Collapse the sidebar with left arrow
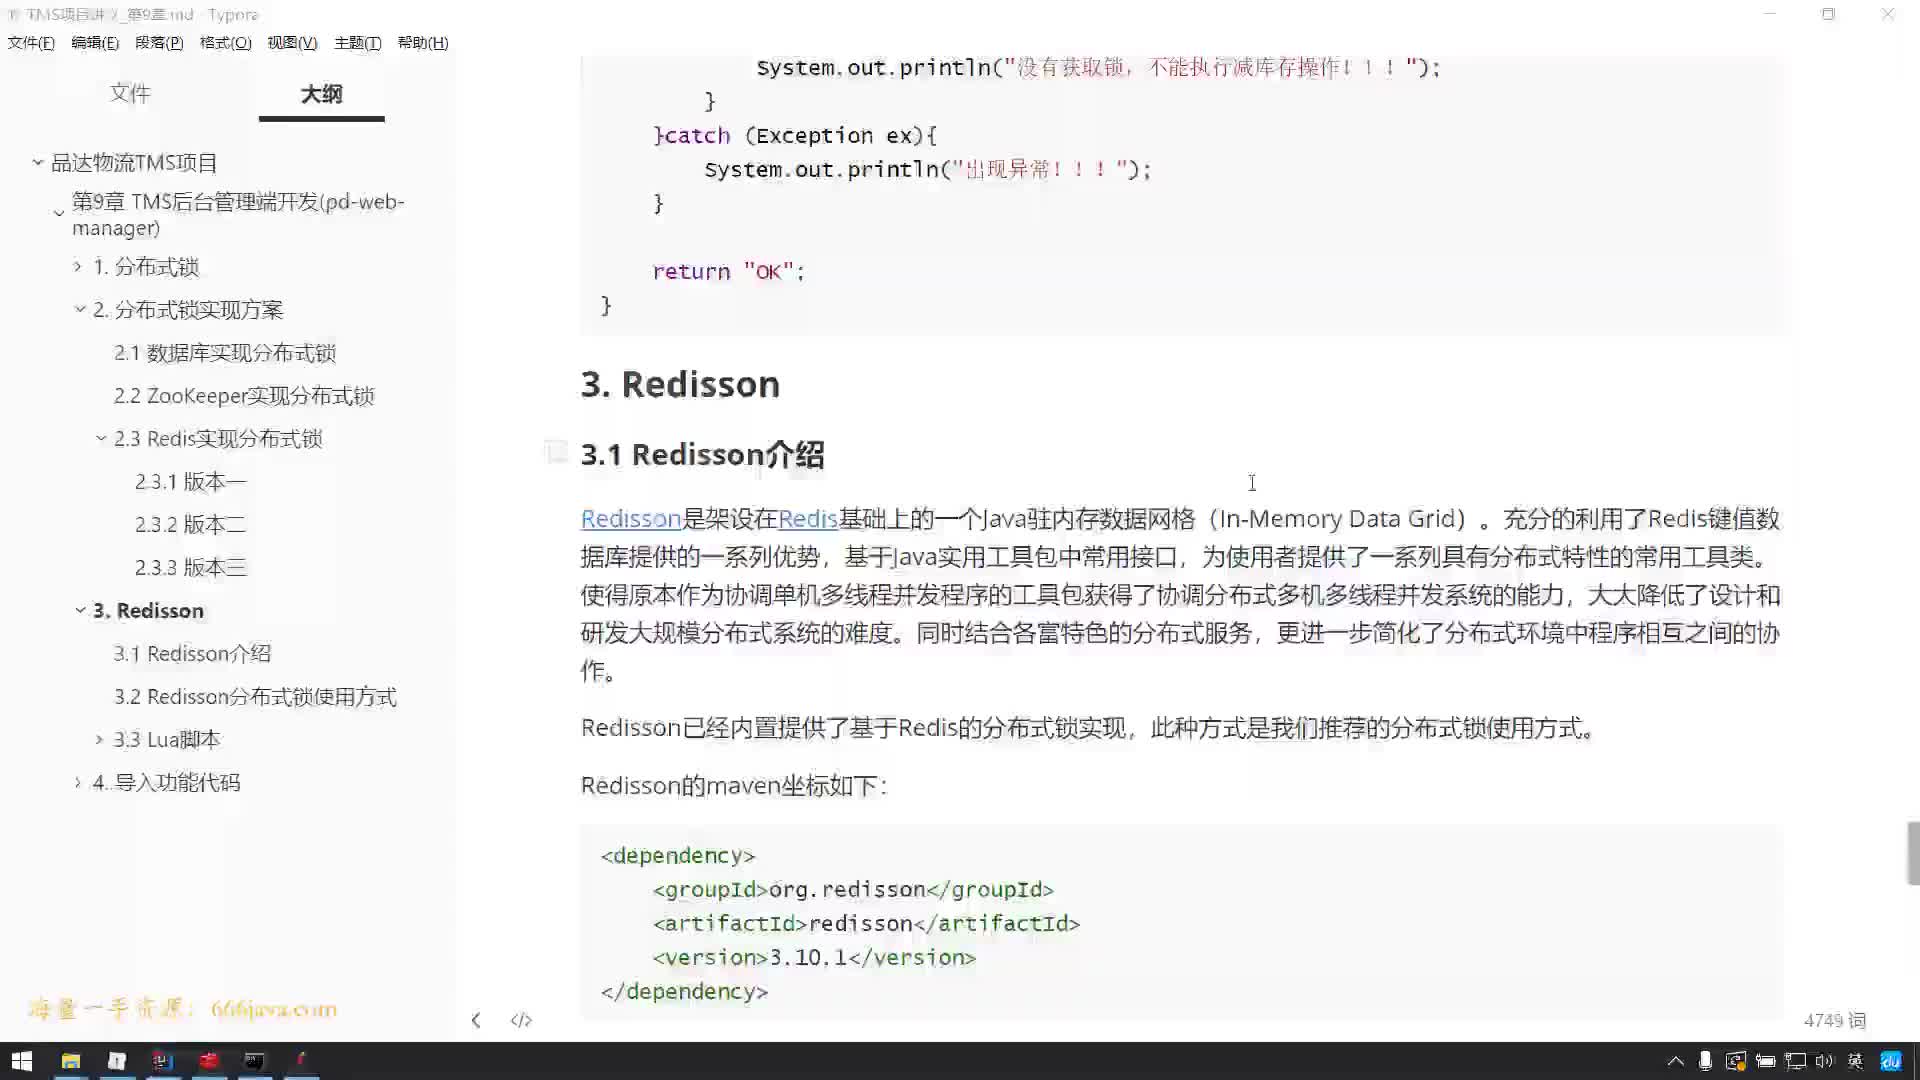Screen dimensions: 1920x1080 point(476,1020)
